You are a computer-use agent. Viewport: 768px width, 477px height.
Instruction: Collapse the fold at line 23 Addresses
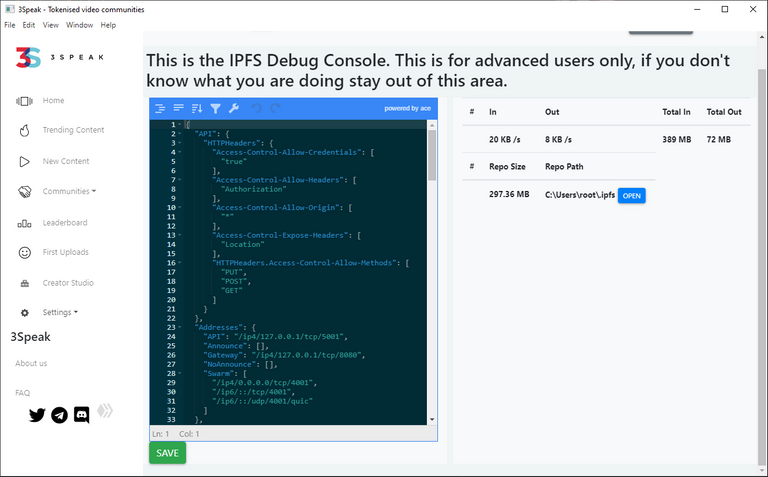pyautogui.click(x=180, y=327)
